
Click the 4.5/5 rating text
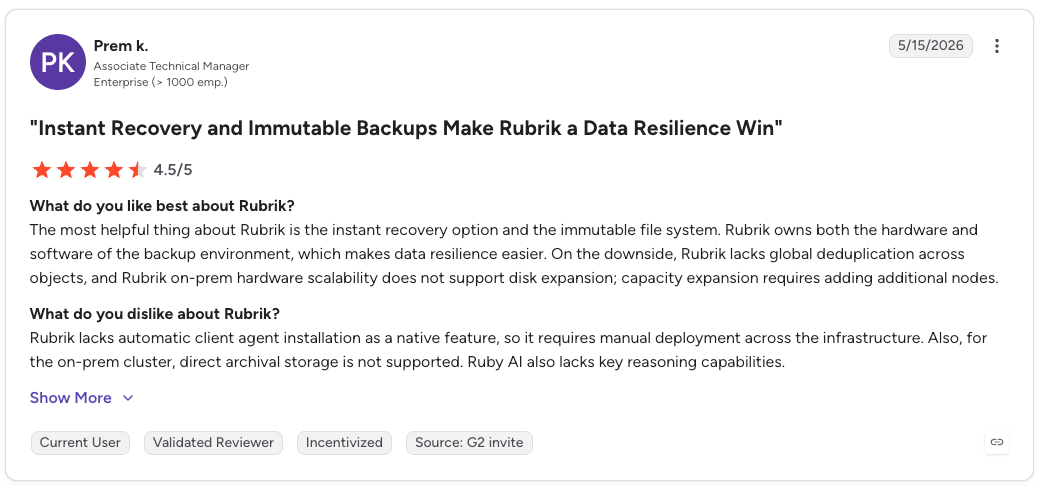tap(173, 170)
